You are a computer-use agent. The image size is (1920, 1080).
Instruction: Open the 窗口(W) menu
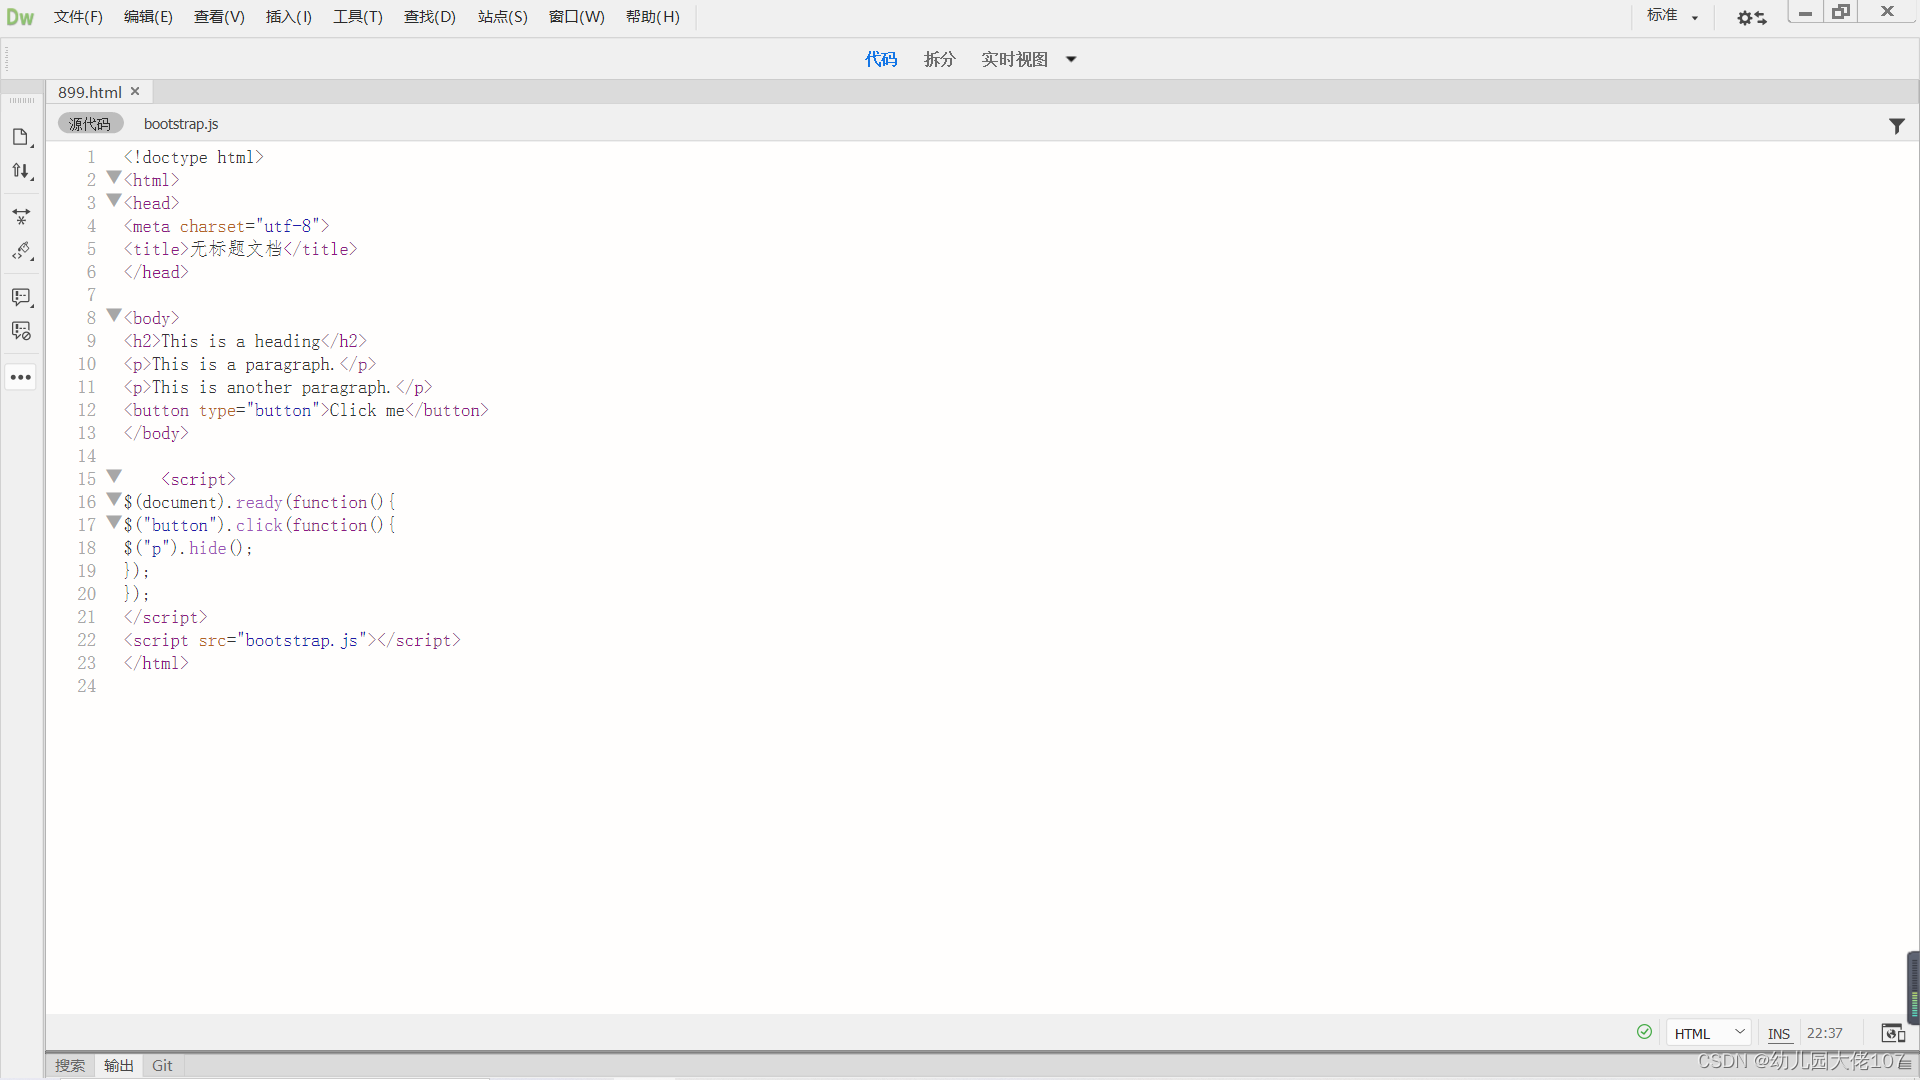(x=576, y=17)
